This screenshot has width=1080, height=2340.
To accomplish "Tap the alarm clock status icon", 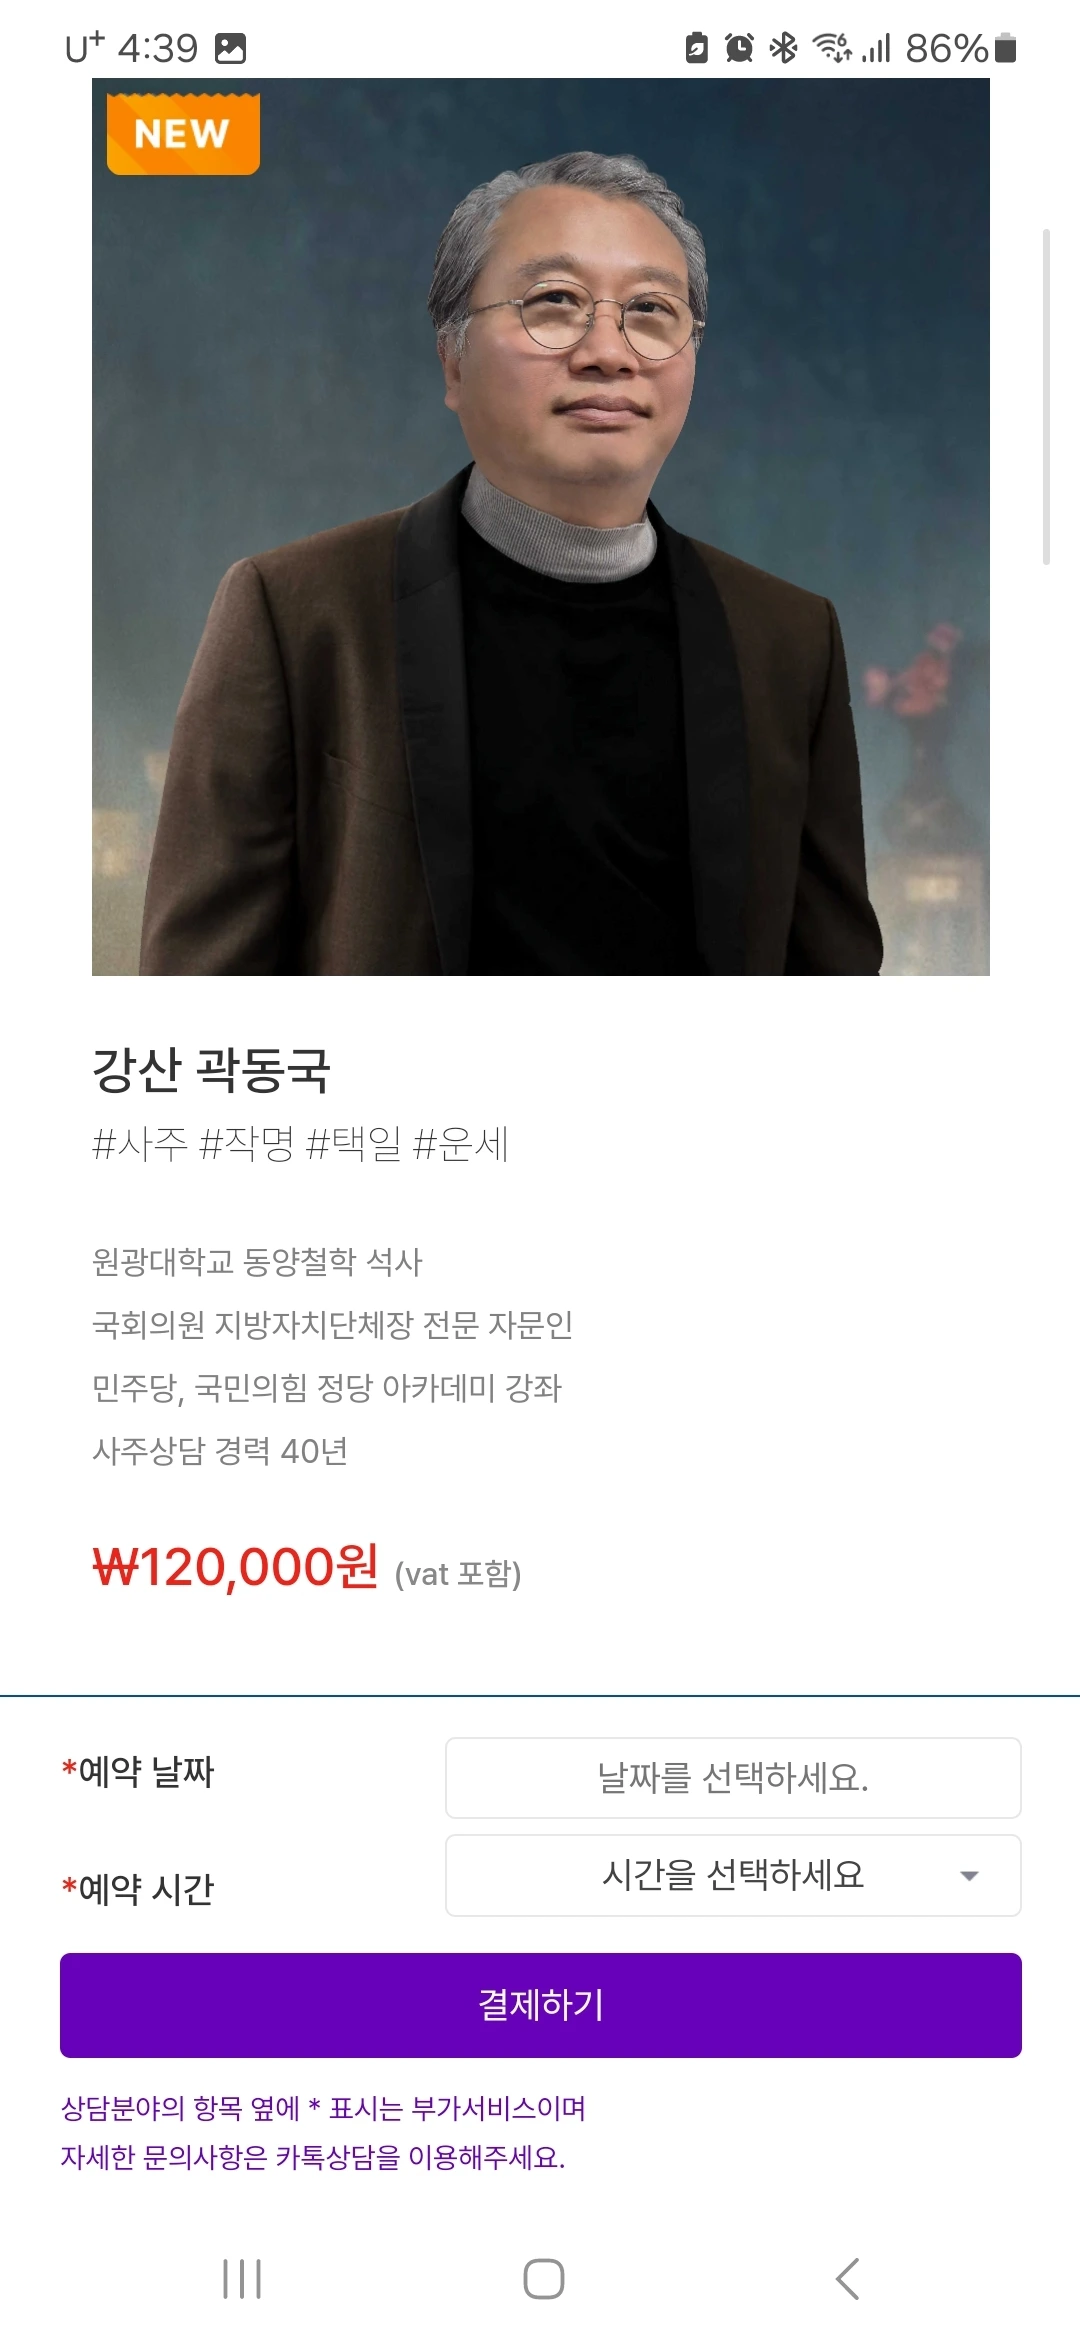I will (739, 47).
